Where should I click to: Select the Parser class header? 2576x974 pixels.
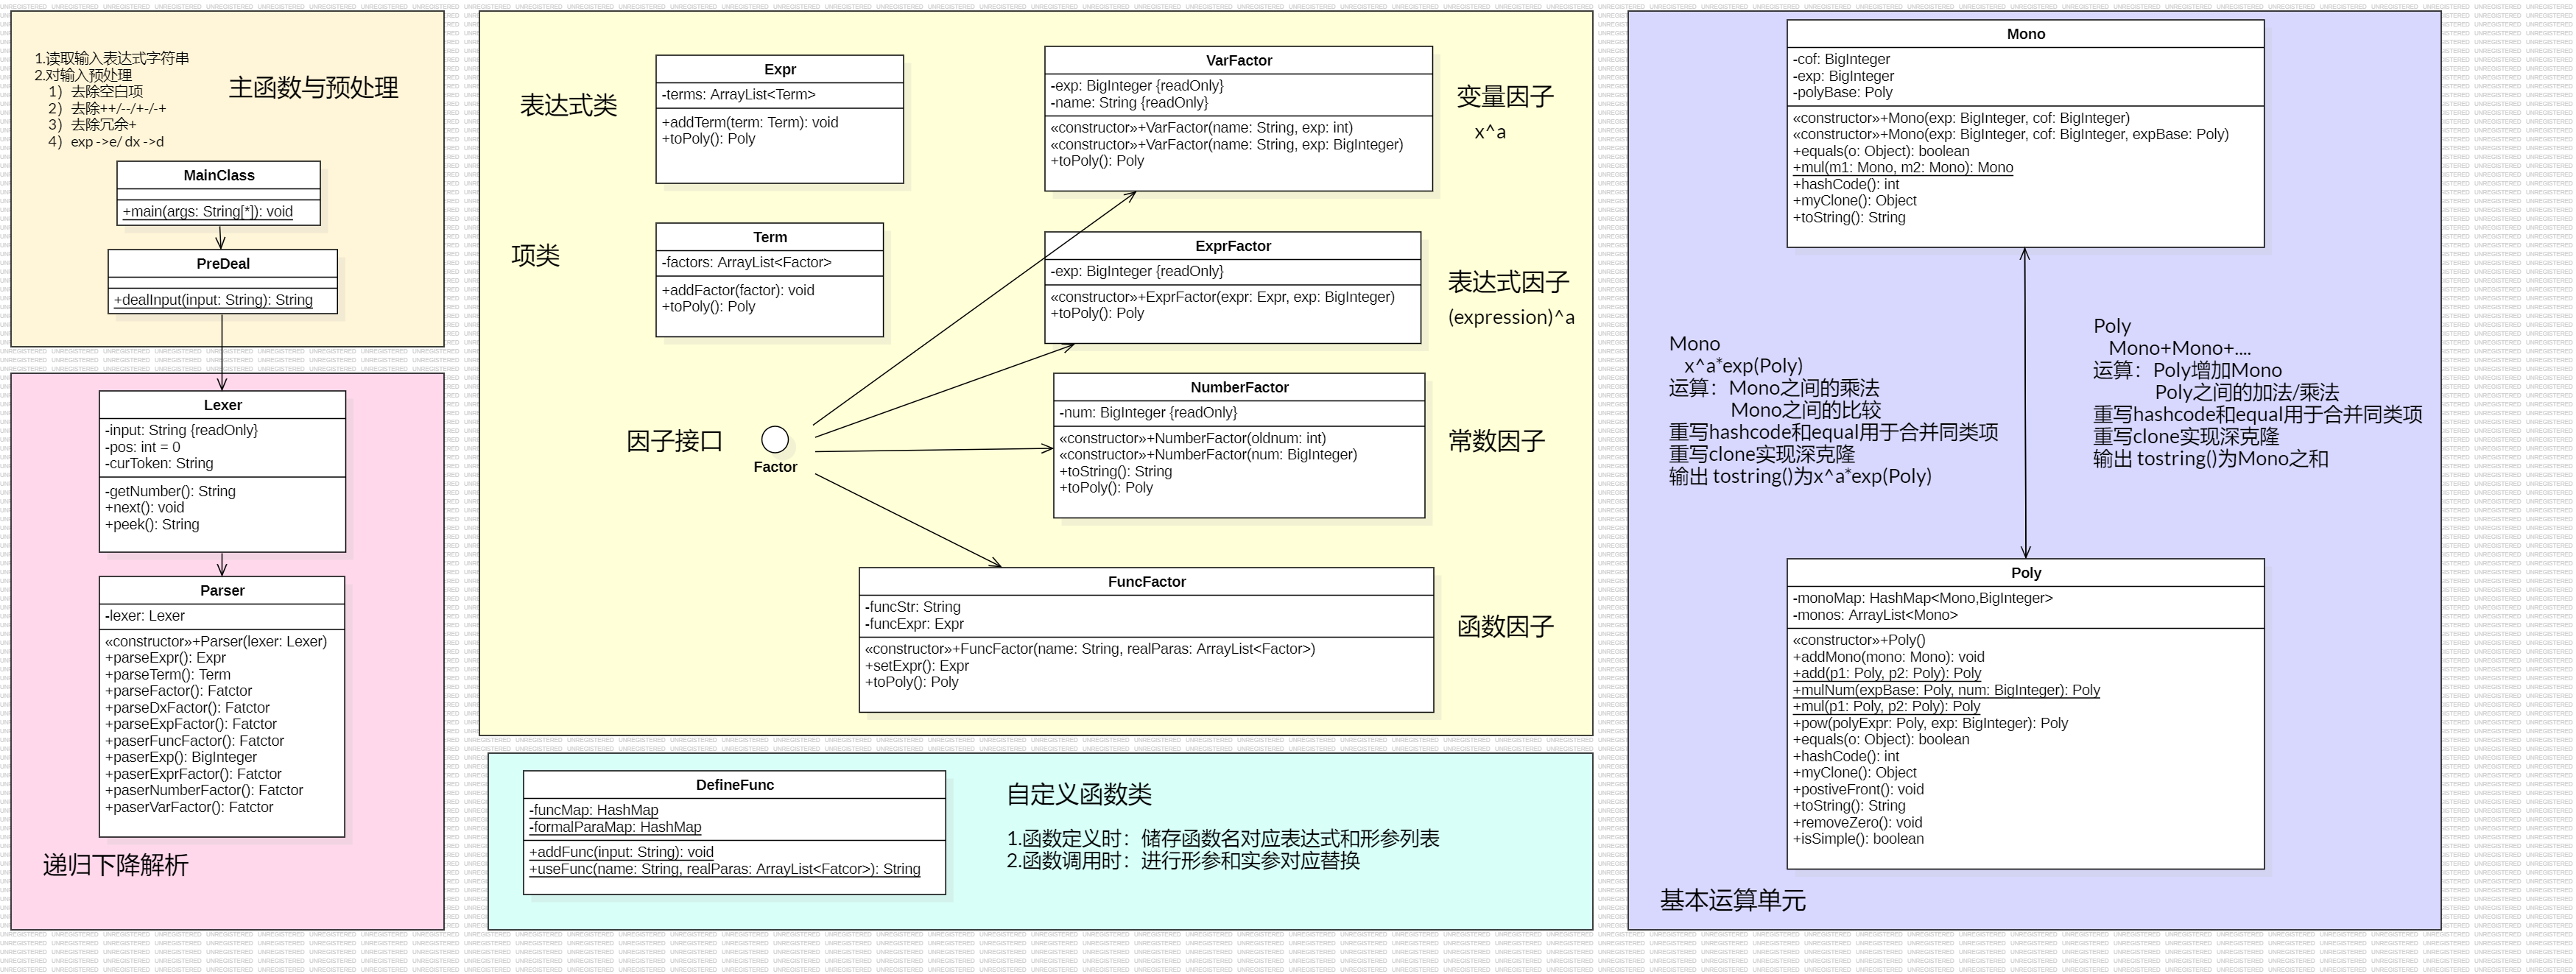click(222, 590)
